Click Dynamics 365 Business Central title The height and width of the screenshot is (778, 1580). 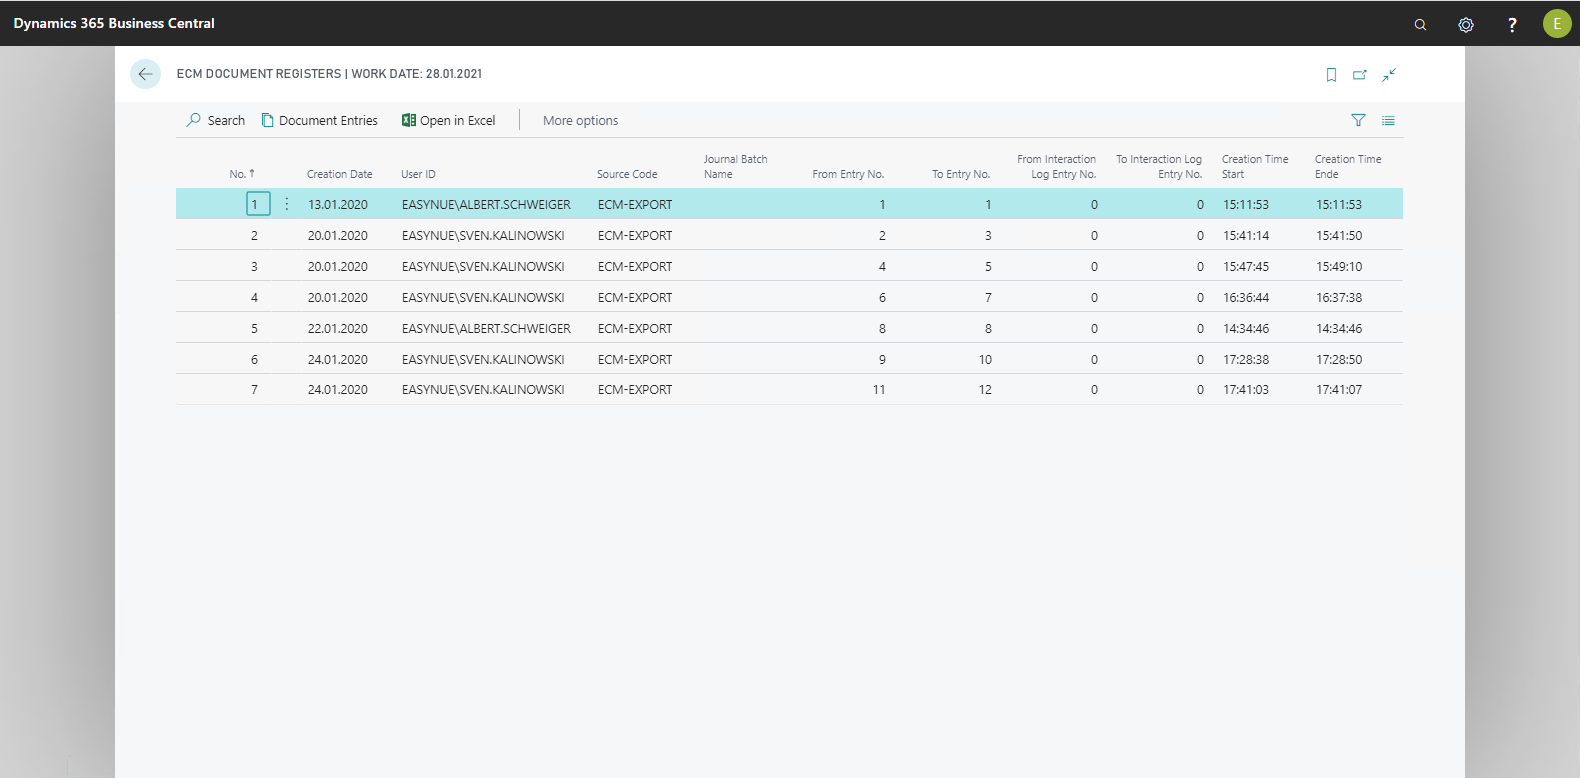114,23
